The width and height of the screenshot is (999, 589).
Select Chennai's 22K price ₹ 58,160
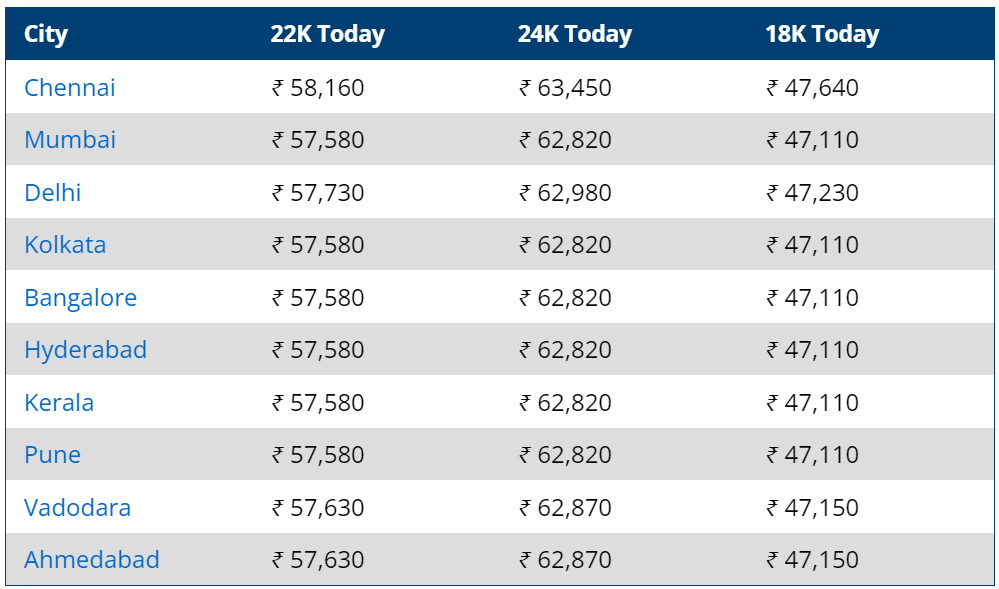point(318,87)
